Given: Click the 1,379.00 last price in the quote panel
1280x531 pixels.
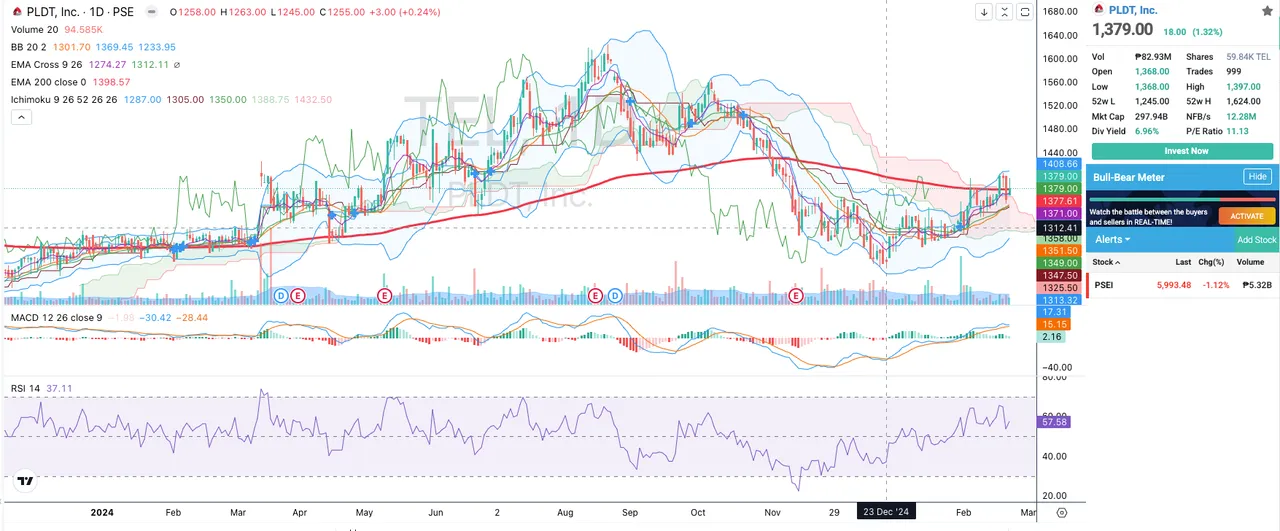Looking at the screenshot, I should [x=1122, y=30].
